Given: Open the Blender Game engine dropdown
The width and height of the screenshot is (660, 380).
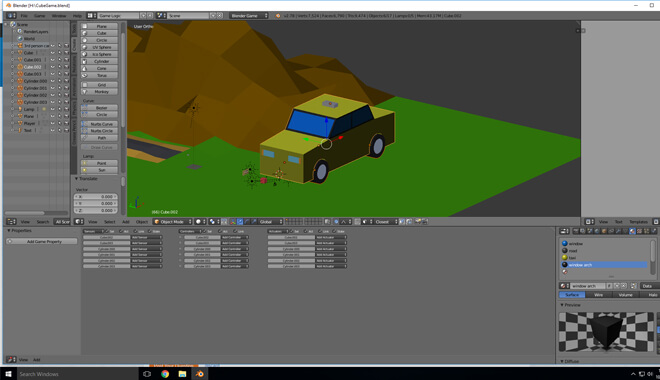Looking at the screenshot, I should point(249,16).
